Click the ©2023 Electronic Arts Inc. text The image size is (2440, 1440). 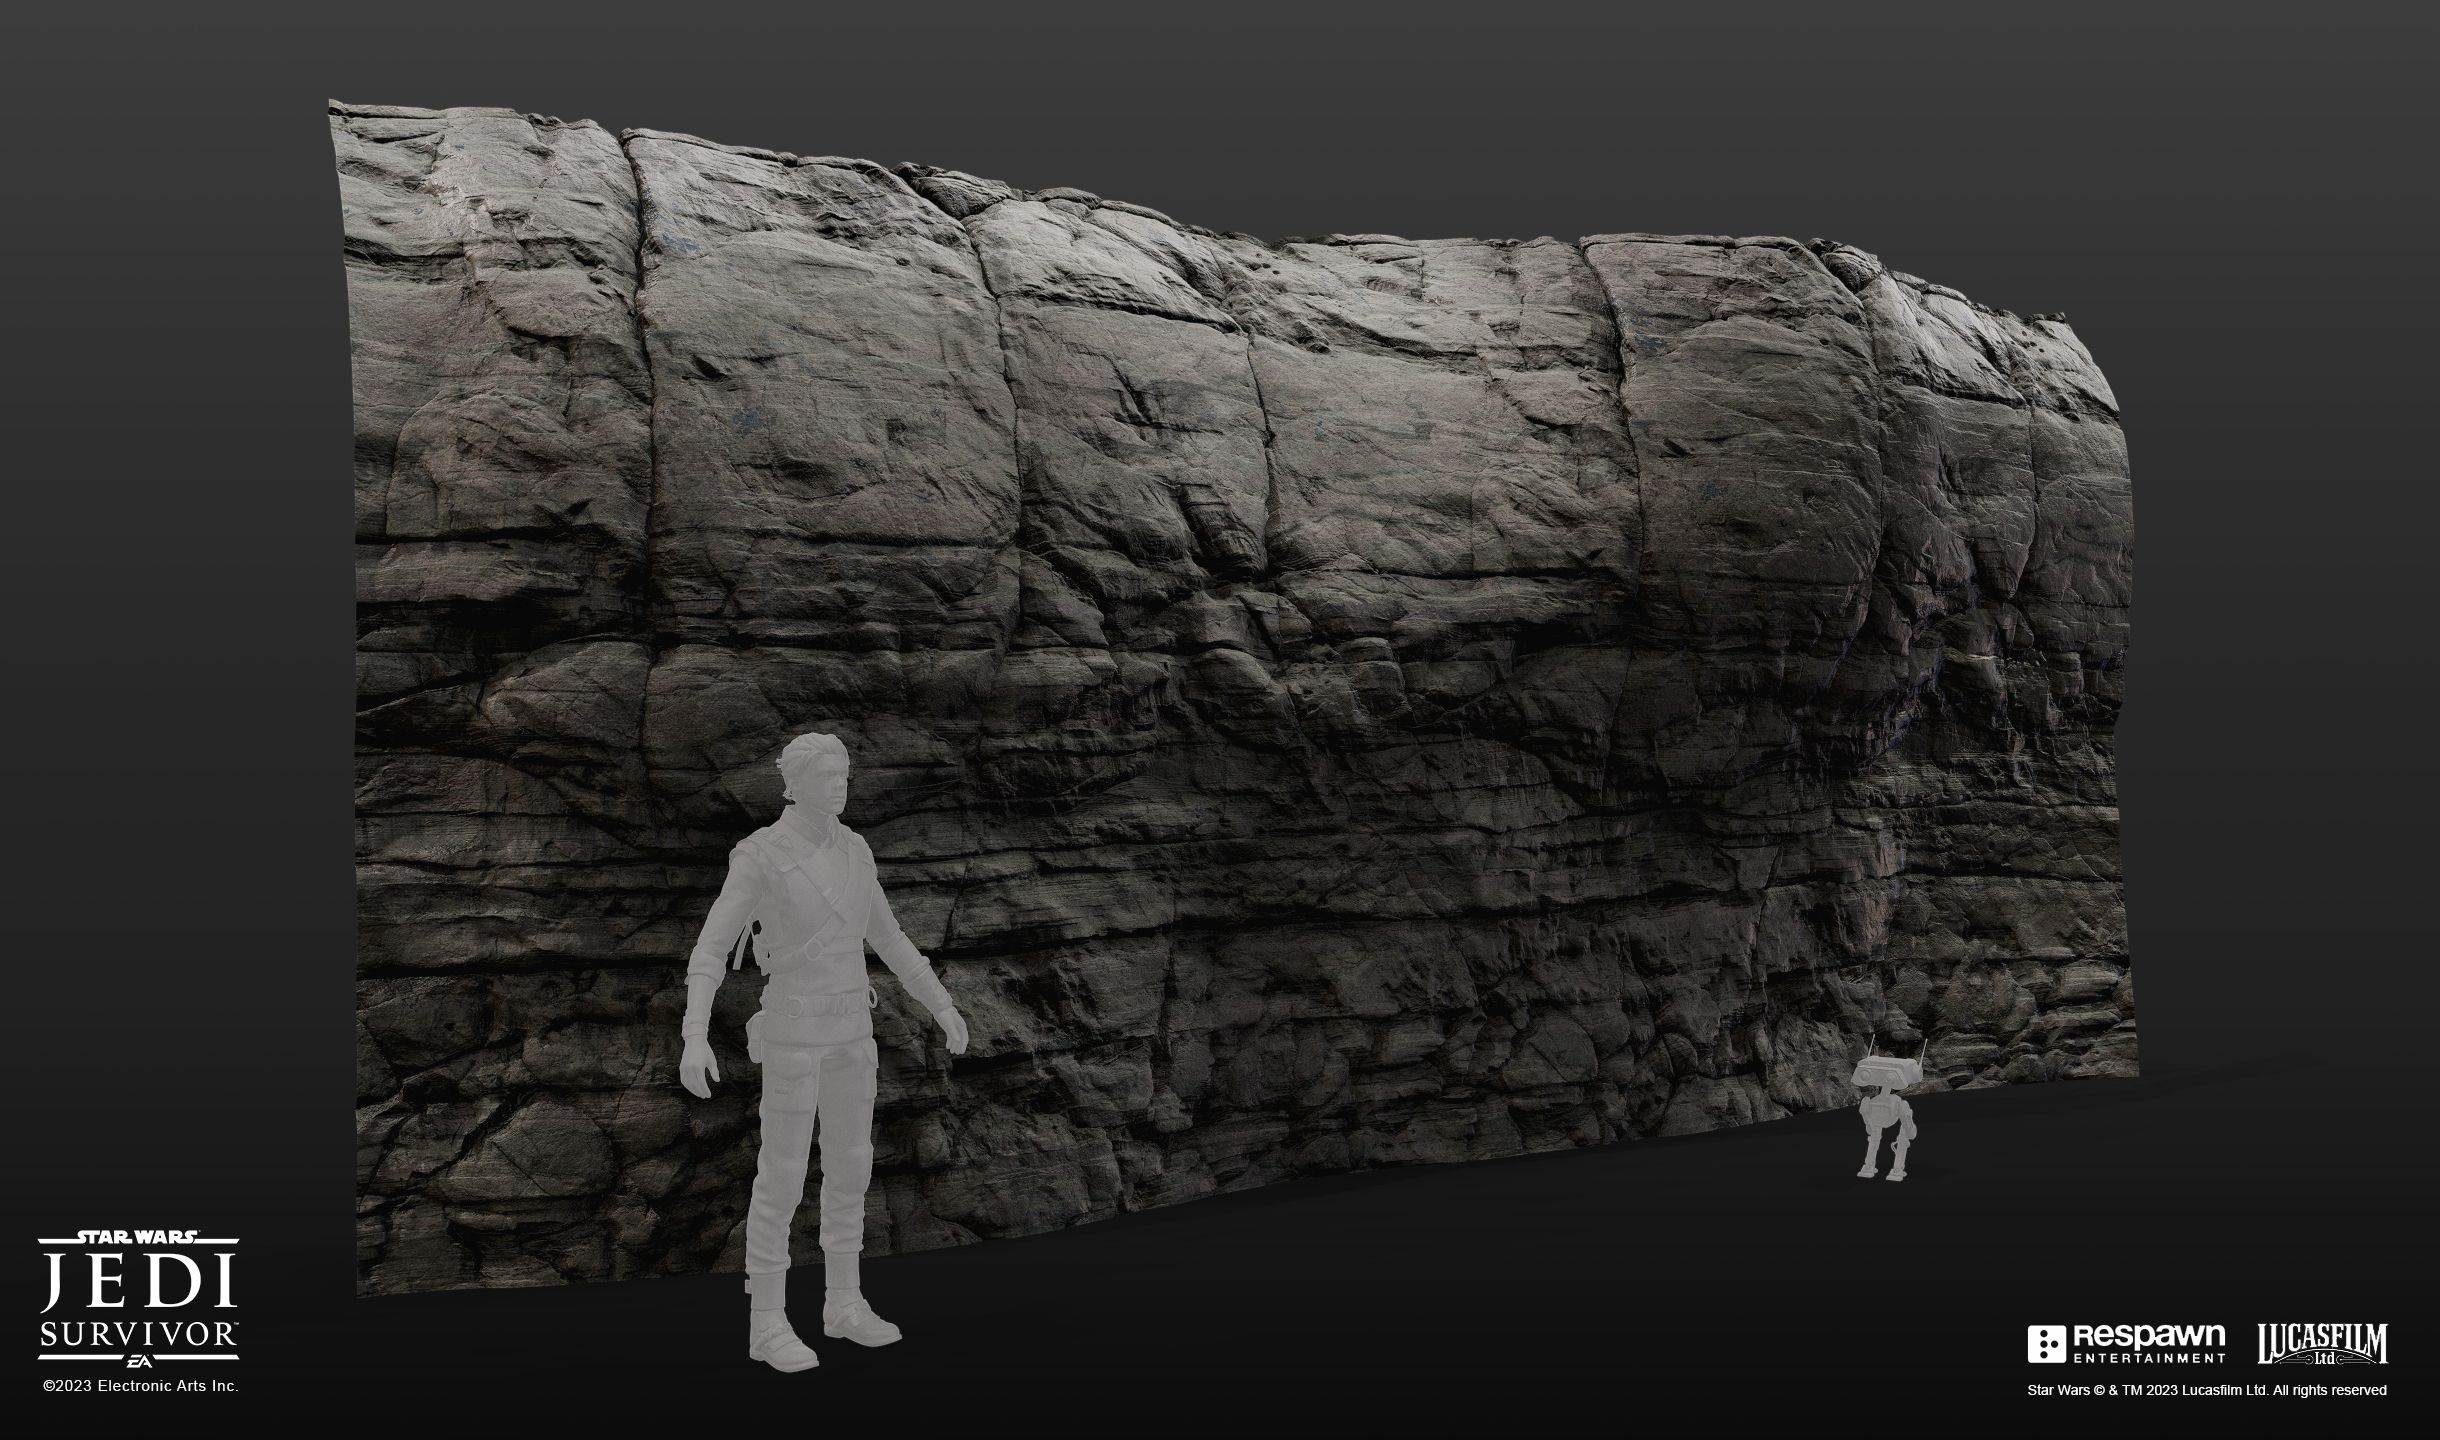point(140,1387)
